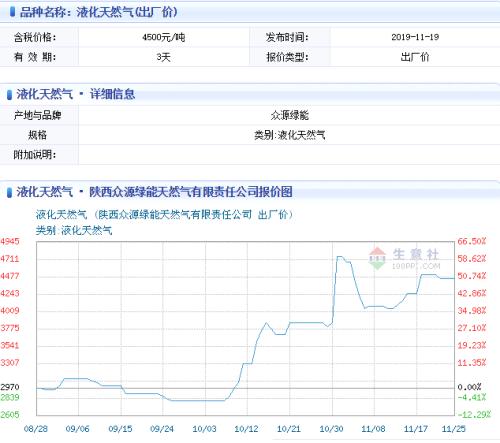
Task: Click the x-axis date 08/28
Action: point(36,429)
